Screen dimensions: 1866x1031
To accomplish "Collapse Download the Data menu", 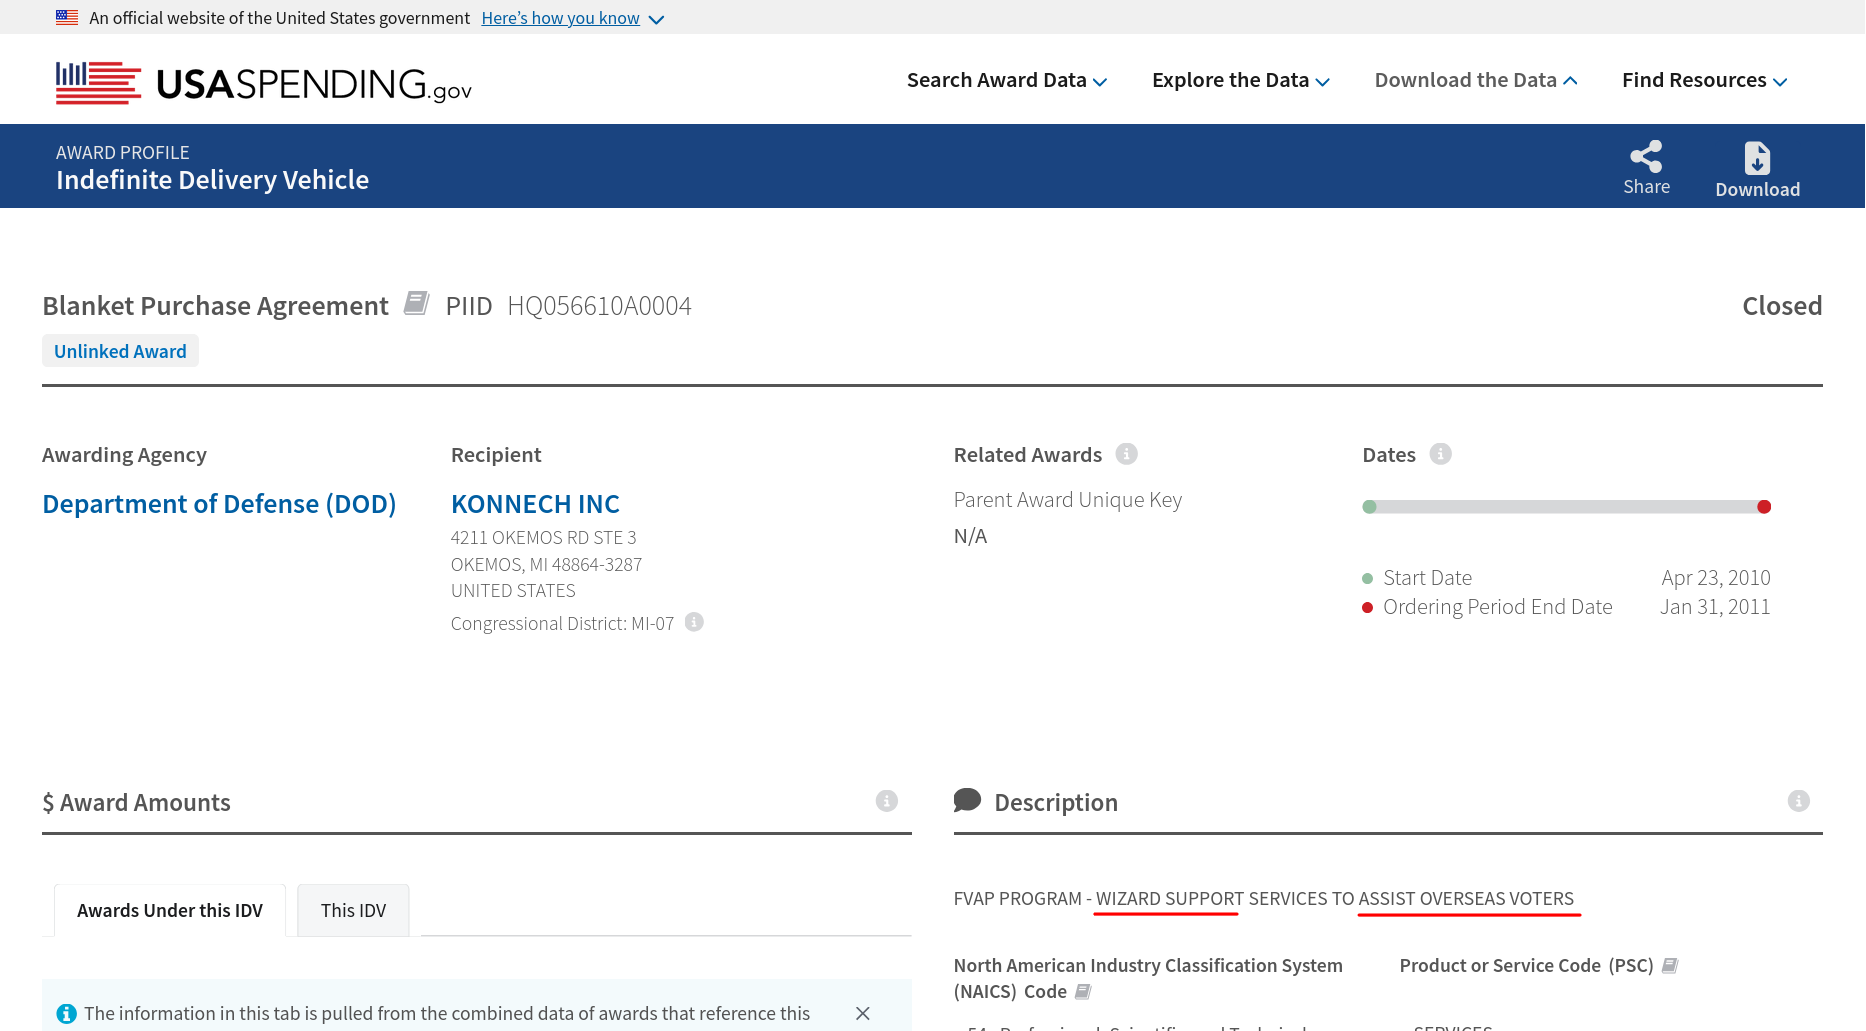I will (1475, 80).
